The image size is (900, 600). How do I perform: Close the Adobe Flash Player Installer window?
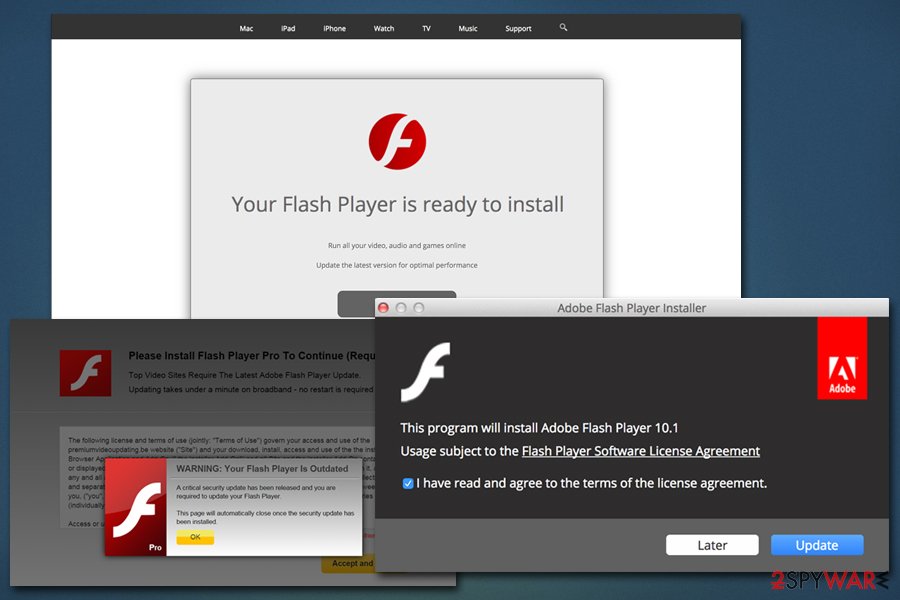click(383, 308)
